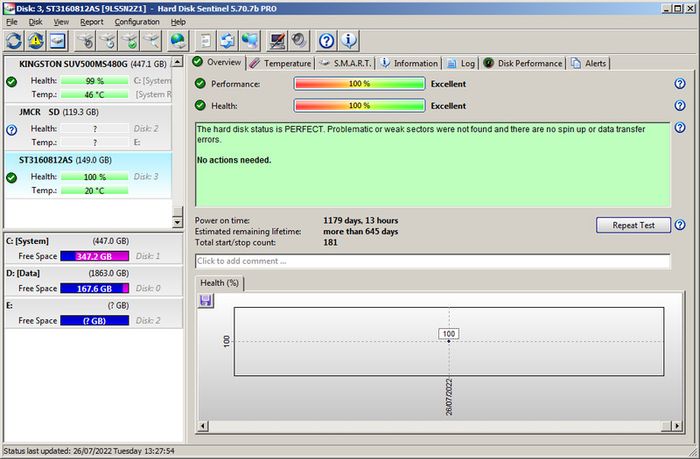Image resolution: width=700 pixels, height=459 pixels.
Task: Click green check status icon of ST3160812AS
Action: pyautogui.click(x=12, y=178)
